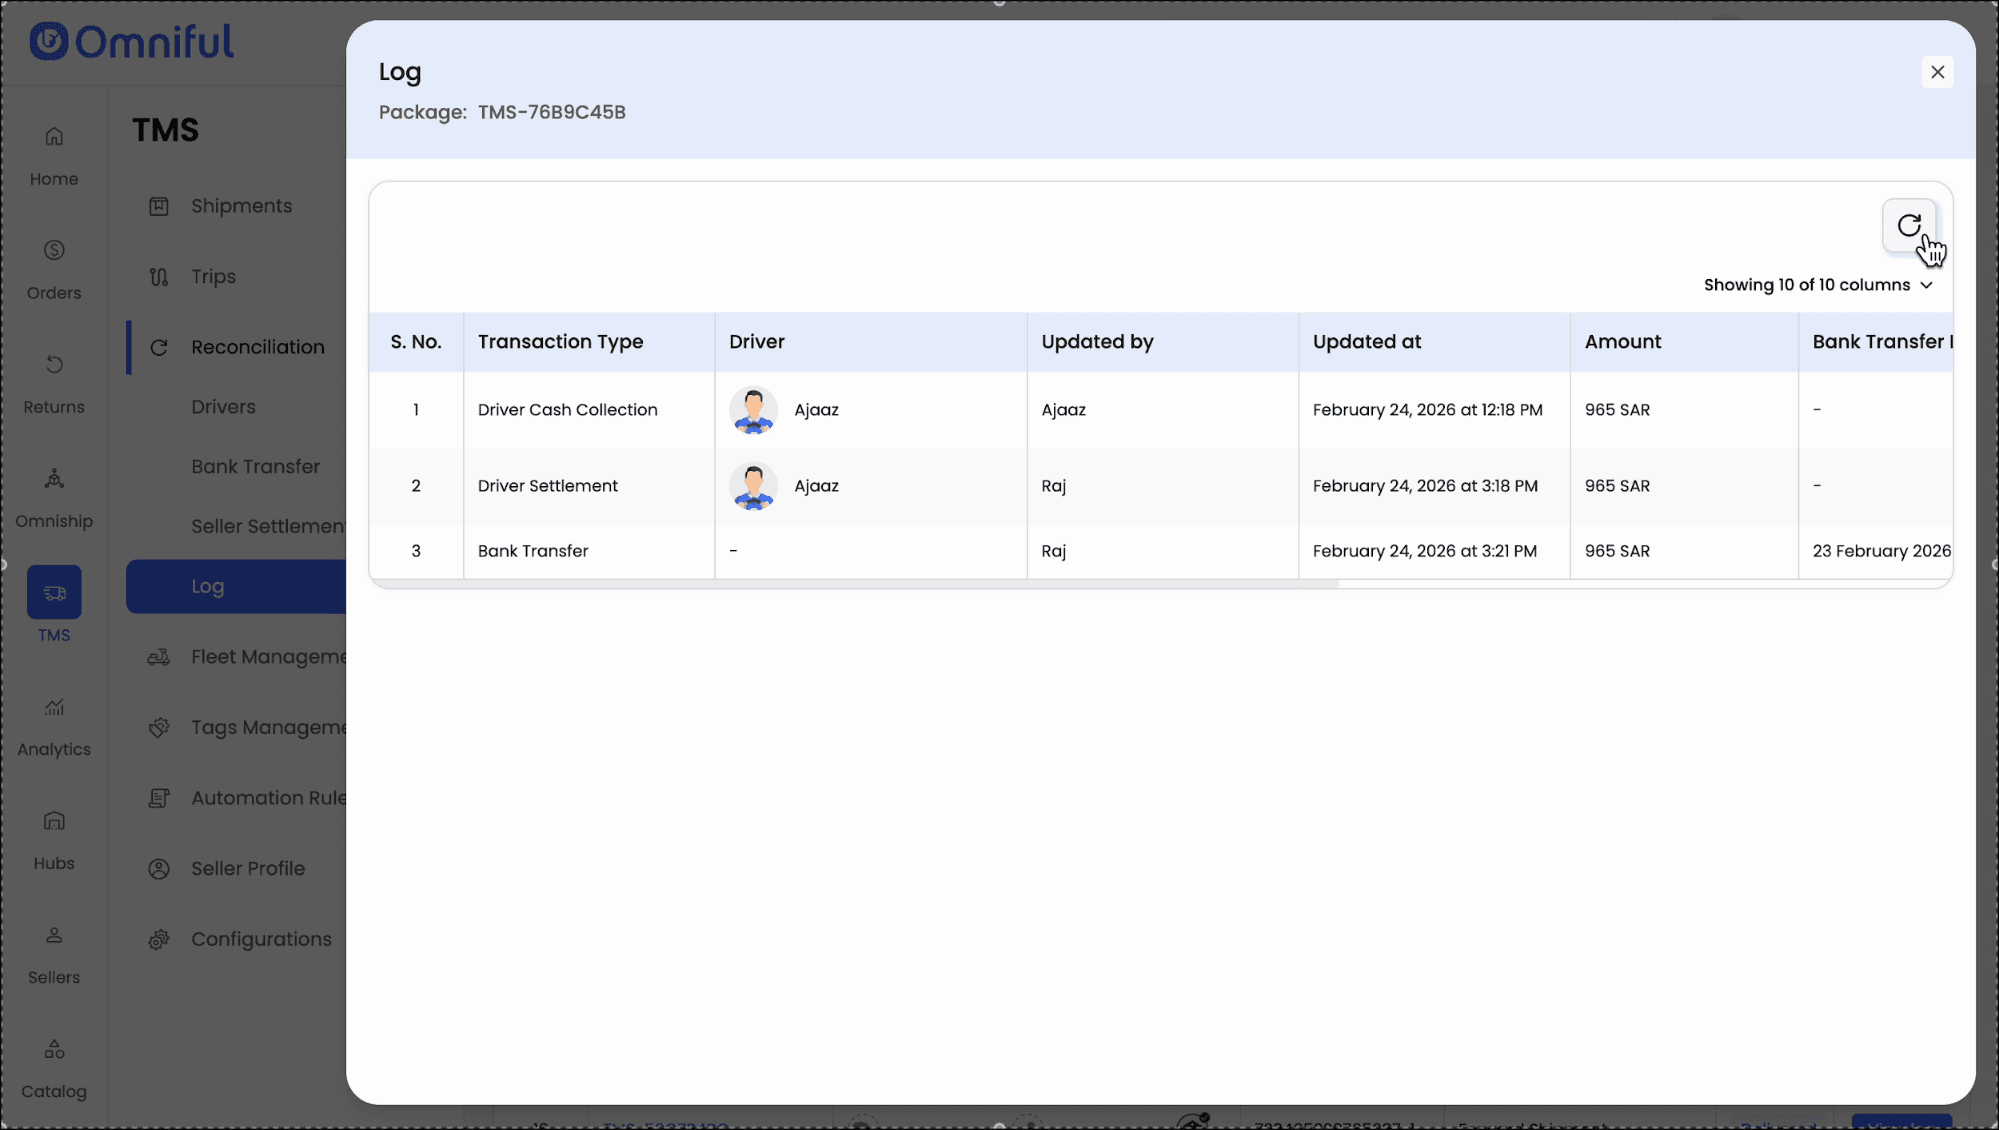Open the Omniship sidebar icon

point(54,479)
